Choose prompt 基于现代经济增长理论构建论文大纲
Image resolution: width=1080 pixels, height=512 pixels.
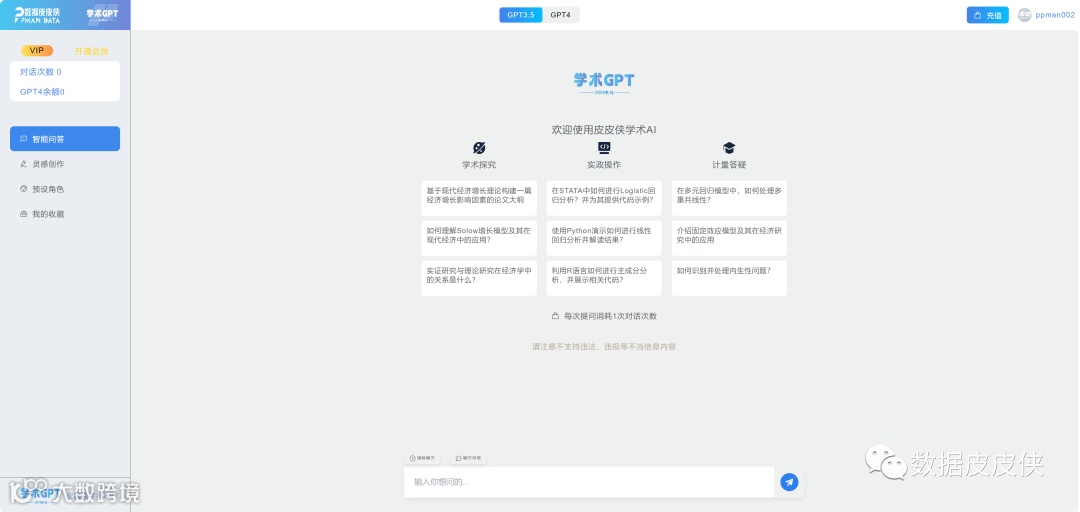(x=479, y=198)
